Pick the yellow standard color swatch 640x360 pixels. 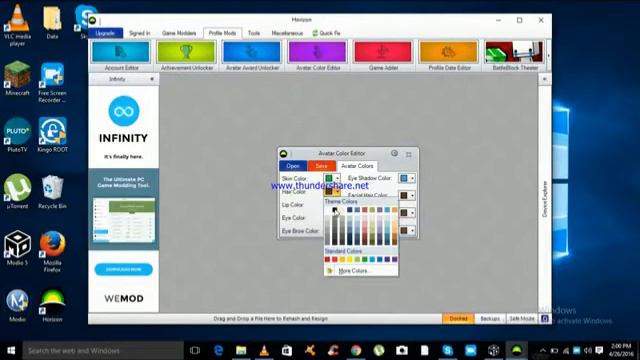click(349, 260)
